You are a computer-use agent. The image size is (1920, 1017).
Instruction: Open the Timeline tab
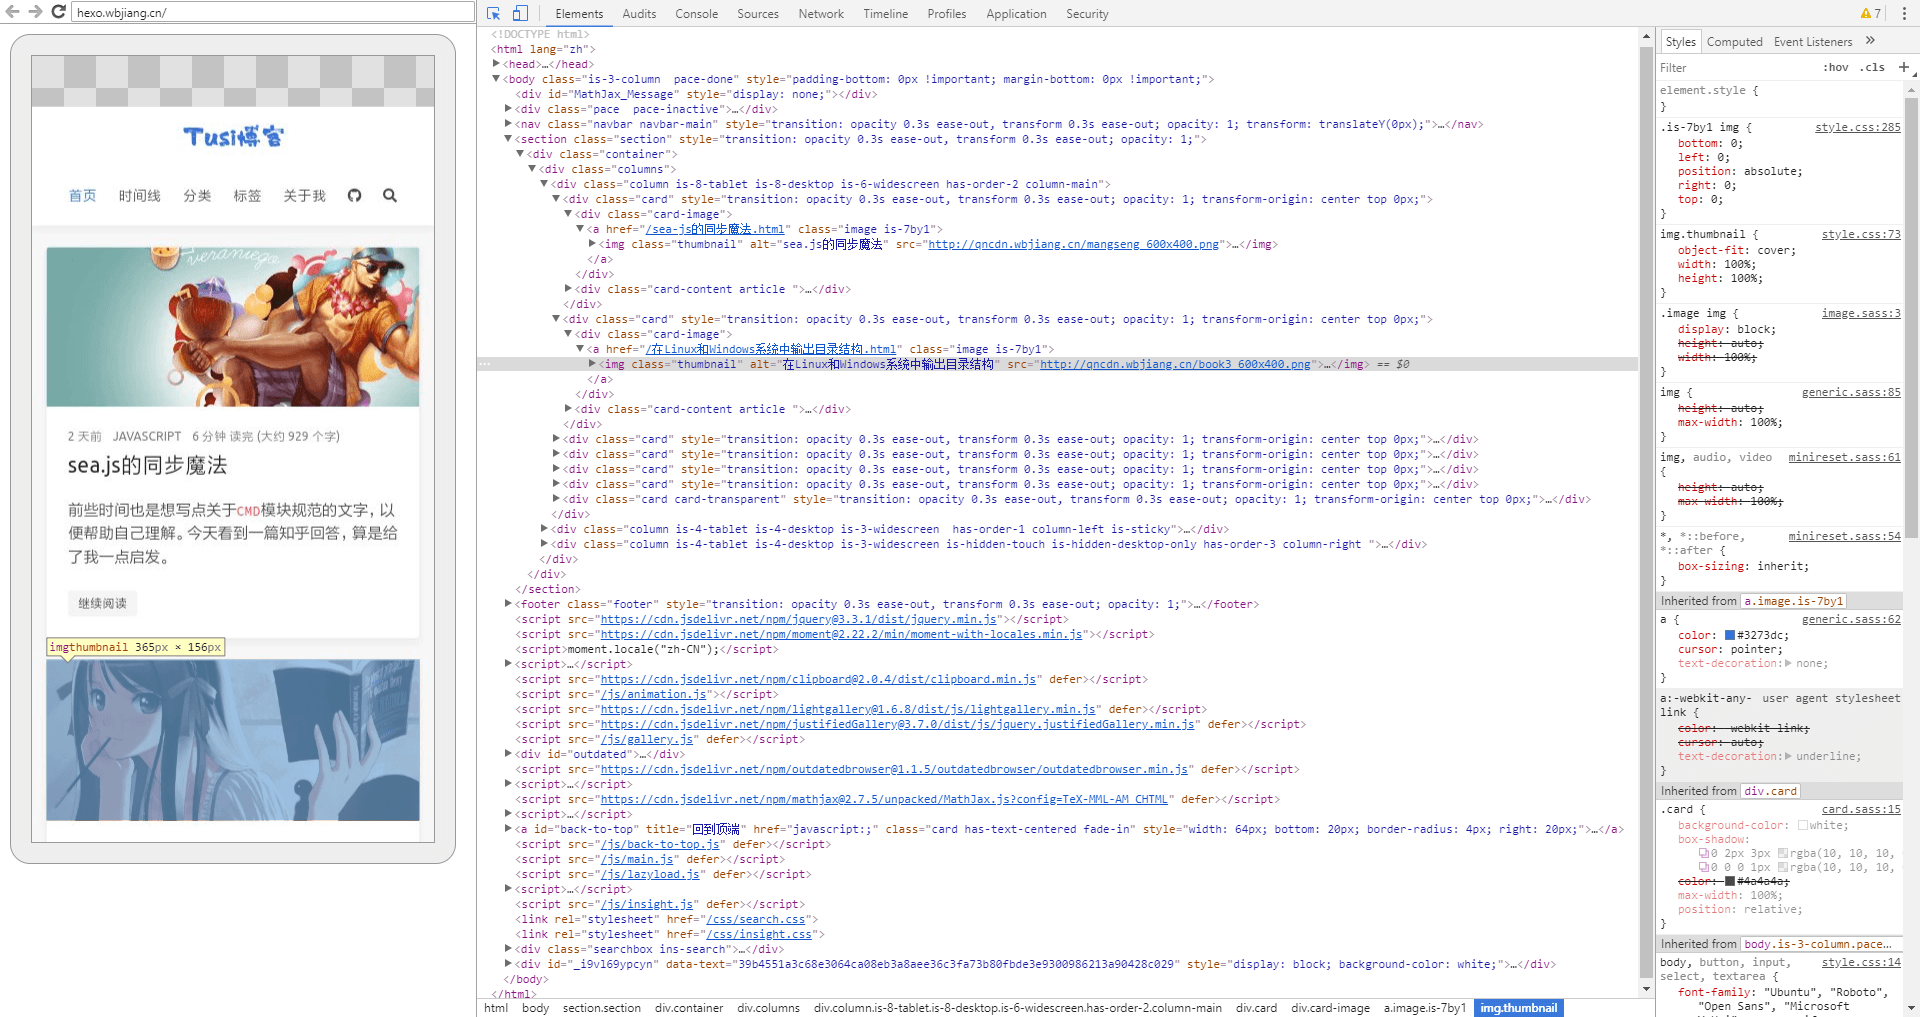tap(886, 14)
